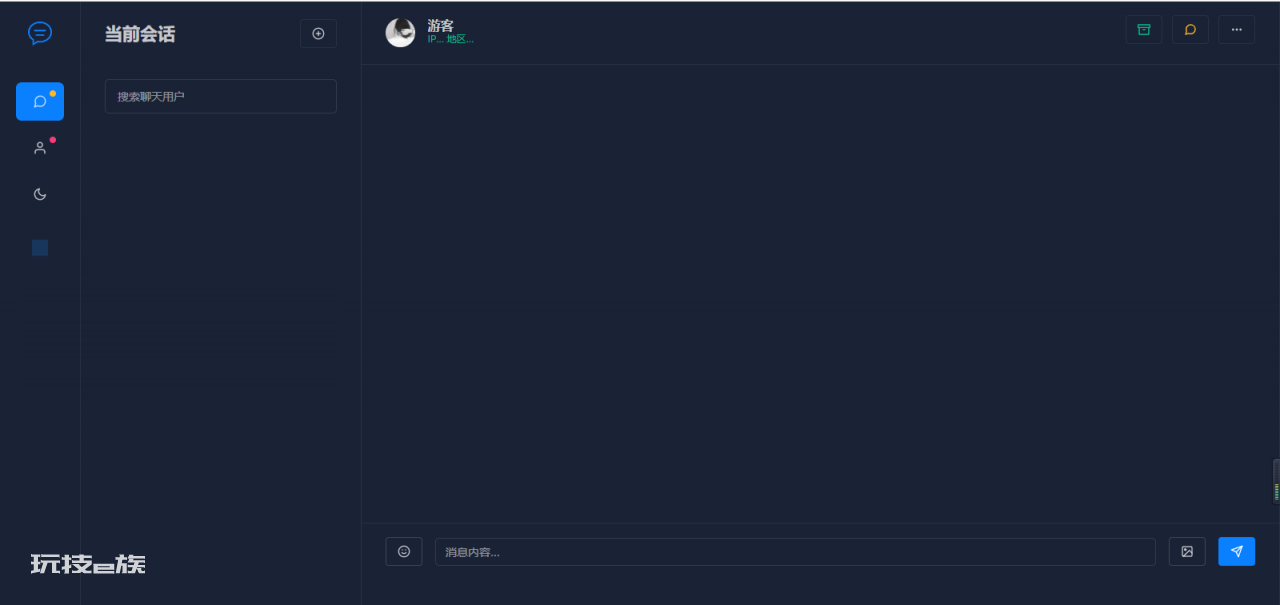Open the contacts person icon

[40, 148]
